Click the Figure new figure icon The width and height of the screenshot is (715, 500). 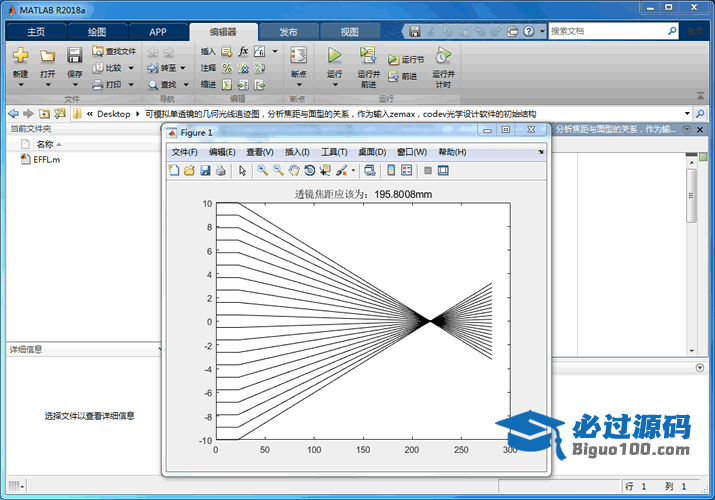174,170
